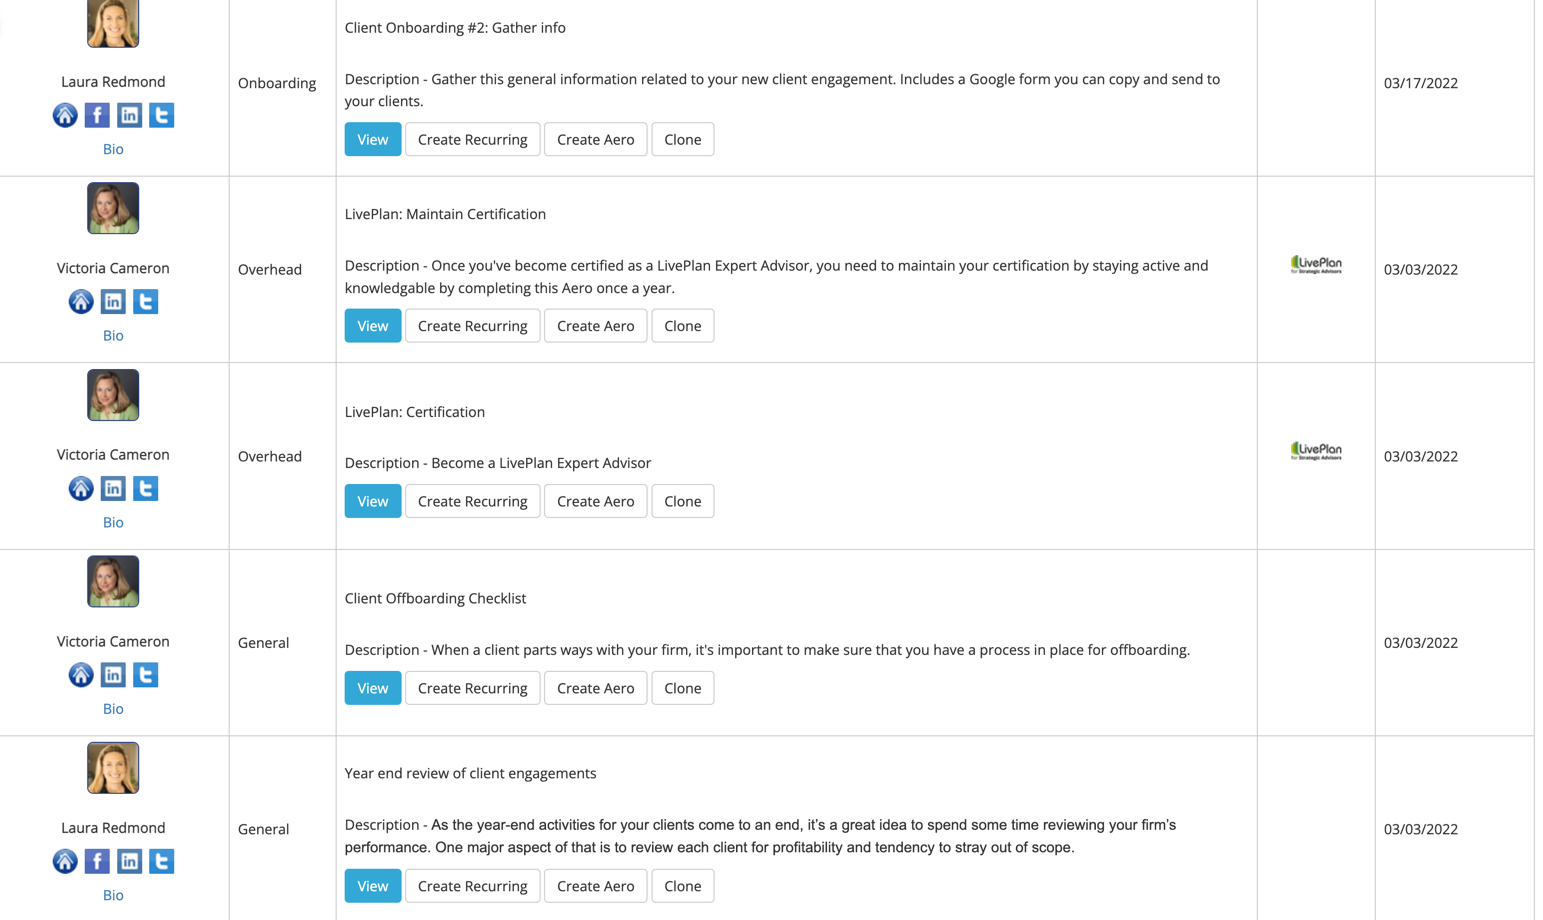Click Victoria Cameron's photo in LivePlan Certification row

click(x=113, y=395)
